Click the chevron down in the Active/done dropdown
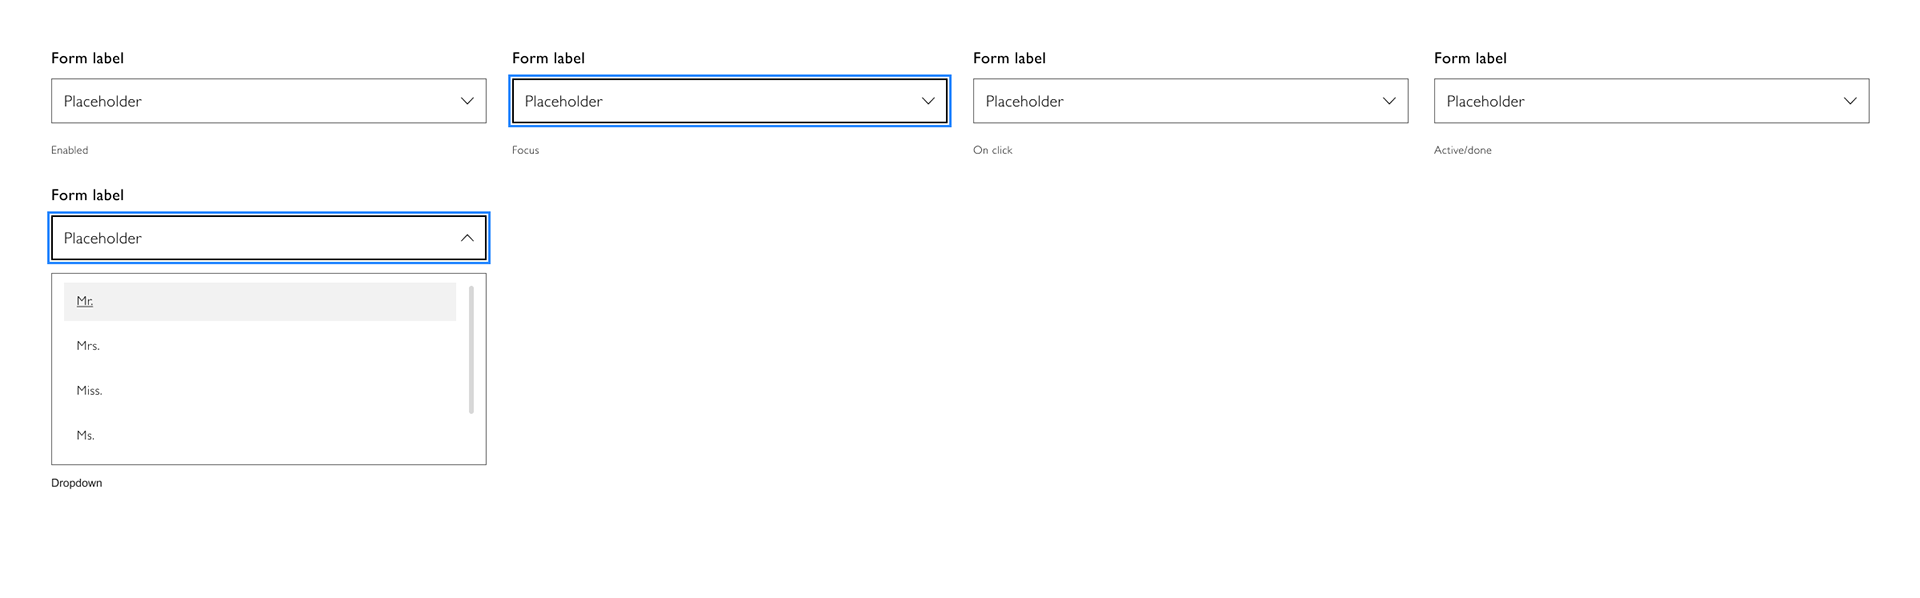1920x598 pixels. click(x=1850, y=101)
